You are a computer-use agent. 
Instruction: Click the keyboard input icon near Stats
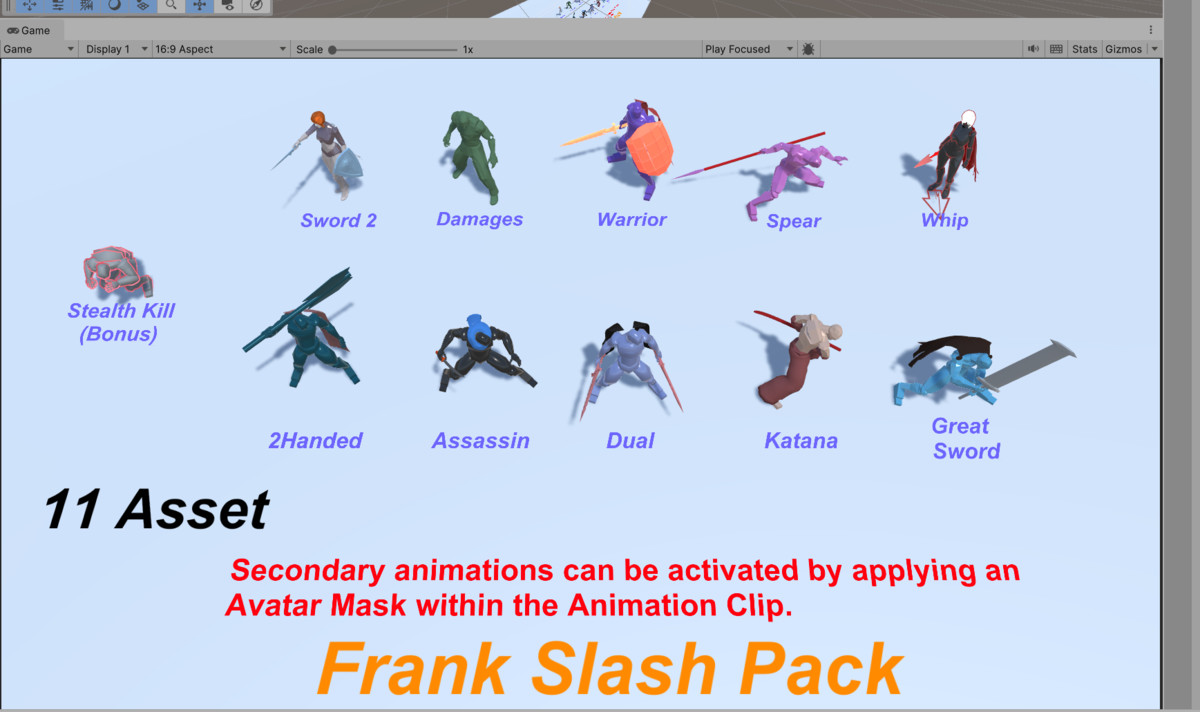pyautogui.click(x=1056, y=49)
